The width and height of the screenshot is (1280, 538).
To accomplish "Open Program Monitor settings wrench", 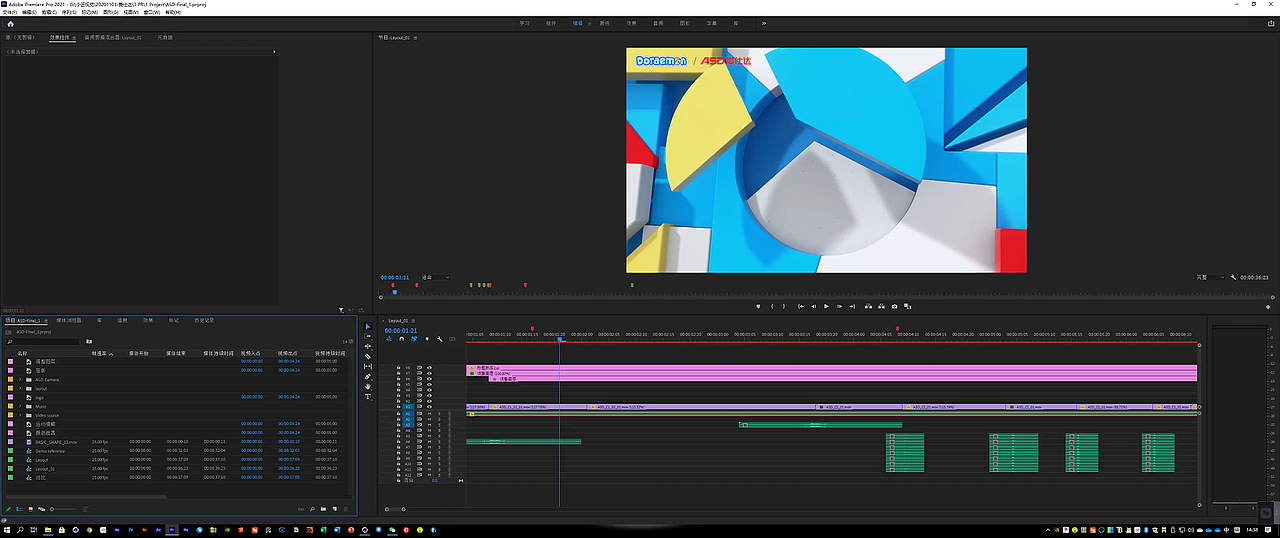I will tap(1234, 277).
